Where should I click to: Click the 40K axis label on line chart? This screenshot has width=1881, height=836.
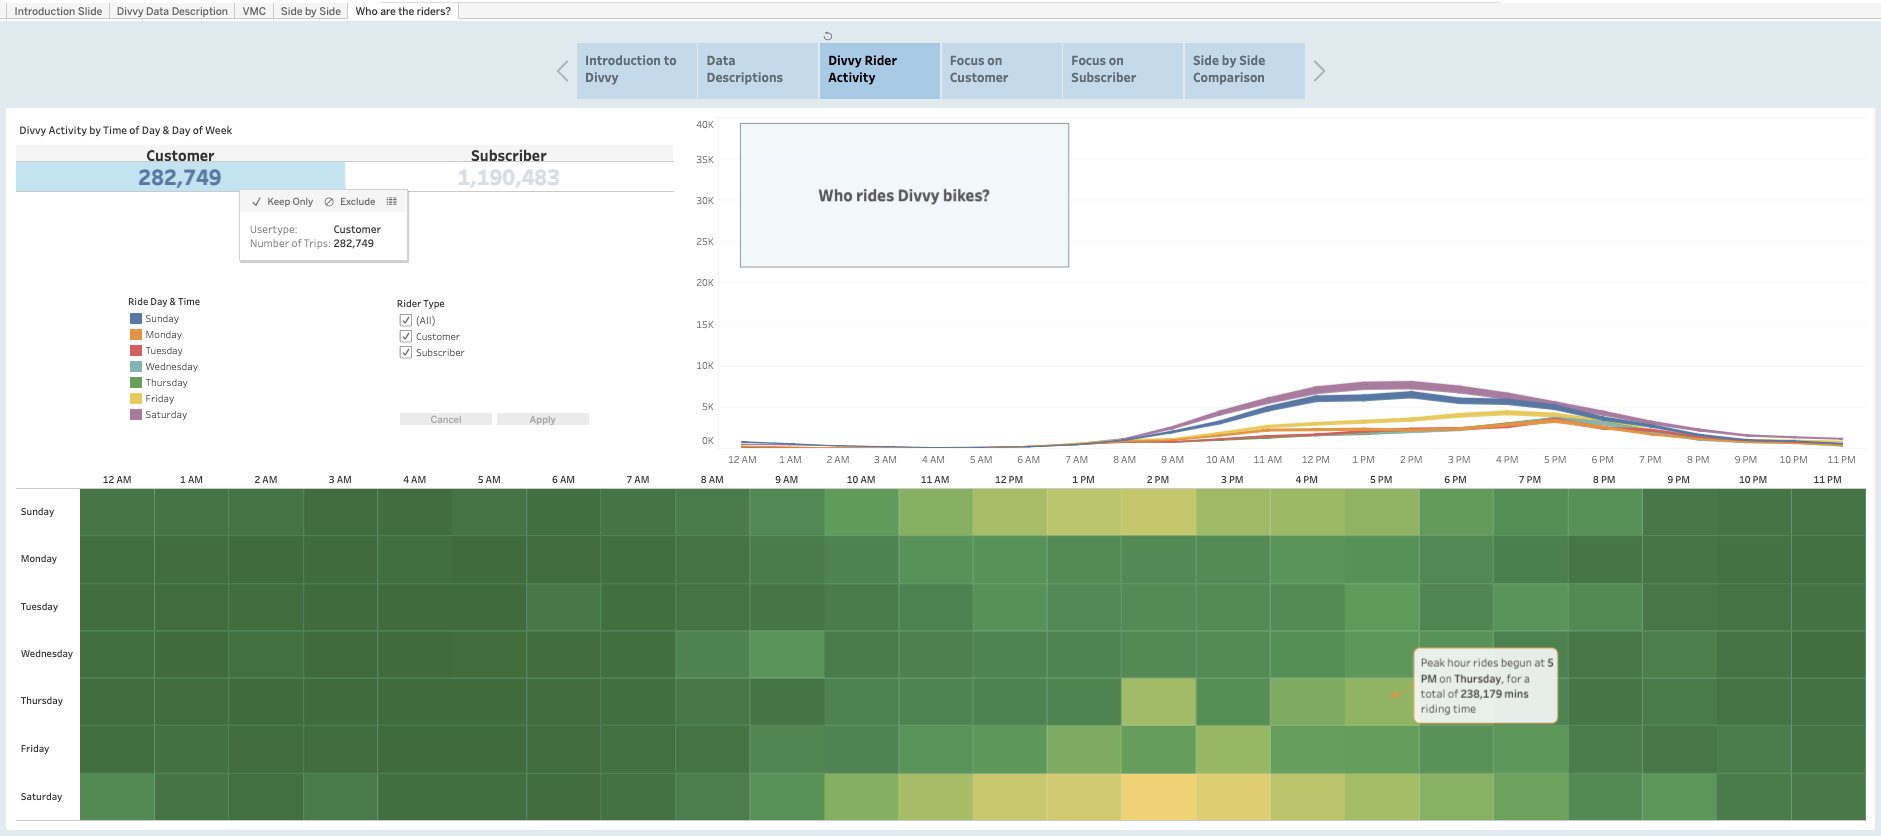[x=705, y=125]
